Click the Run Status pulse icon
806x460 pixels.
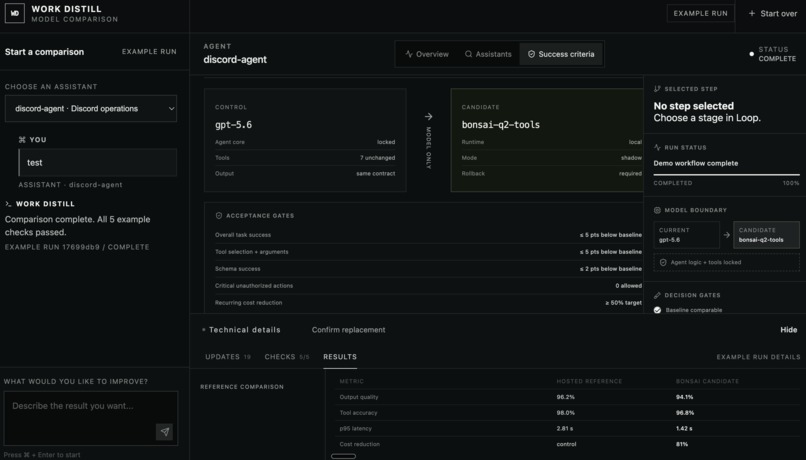[657, 148]
